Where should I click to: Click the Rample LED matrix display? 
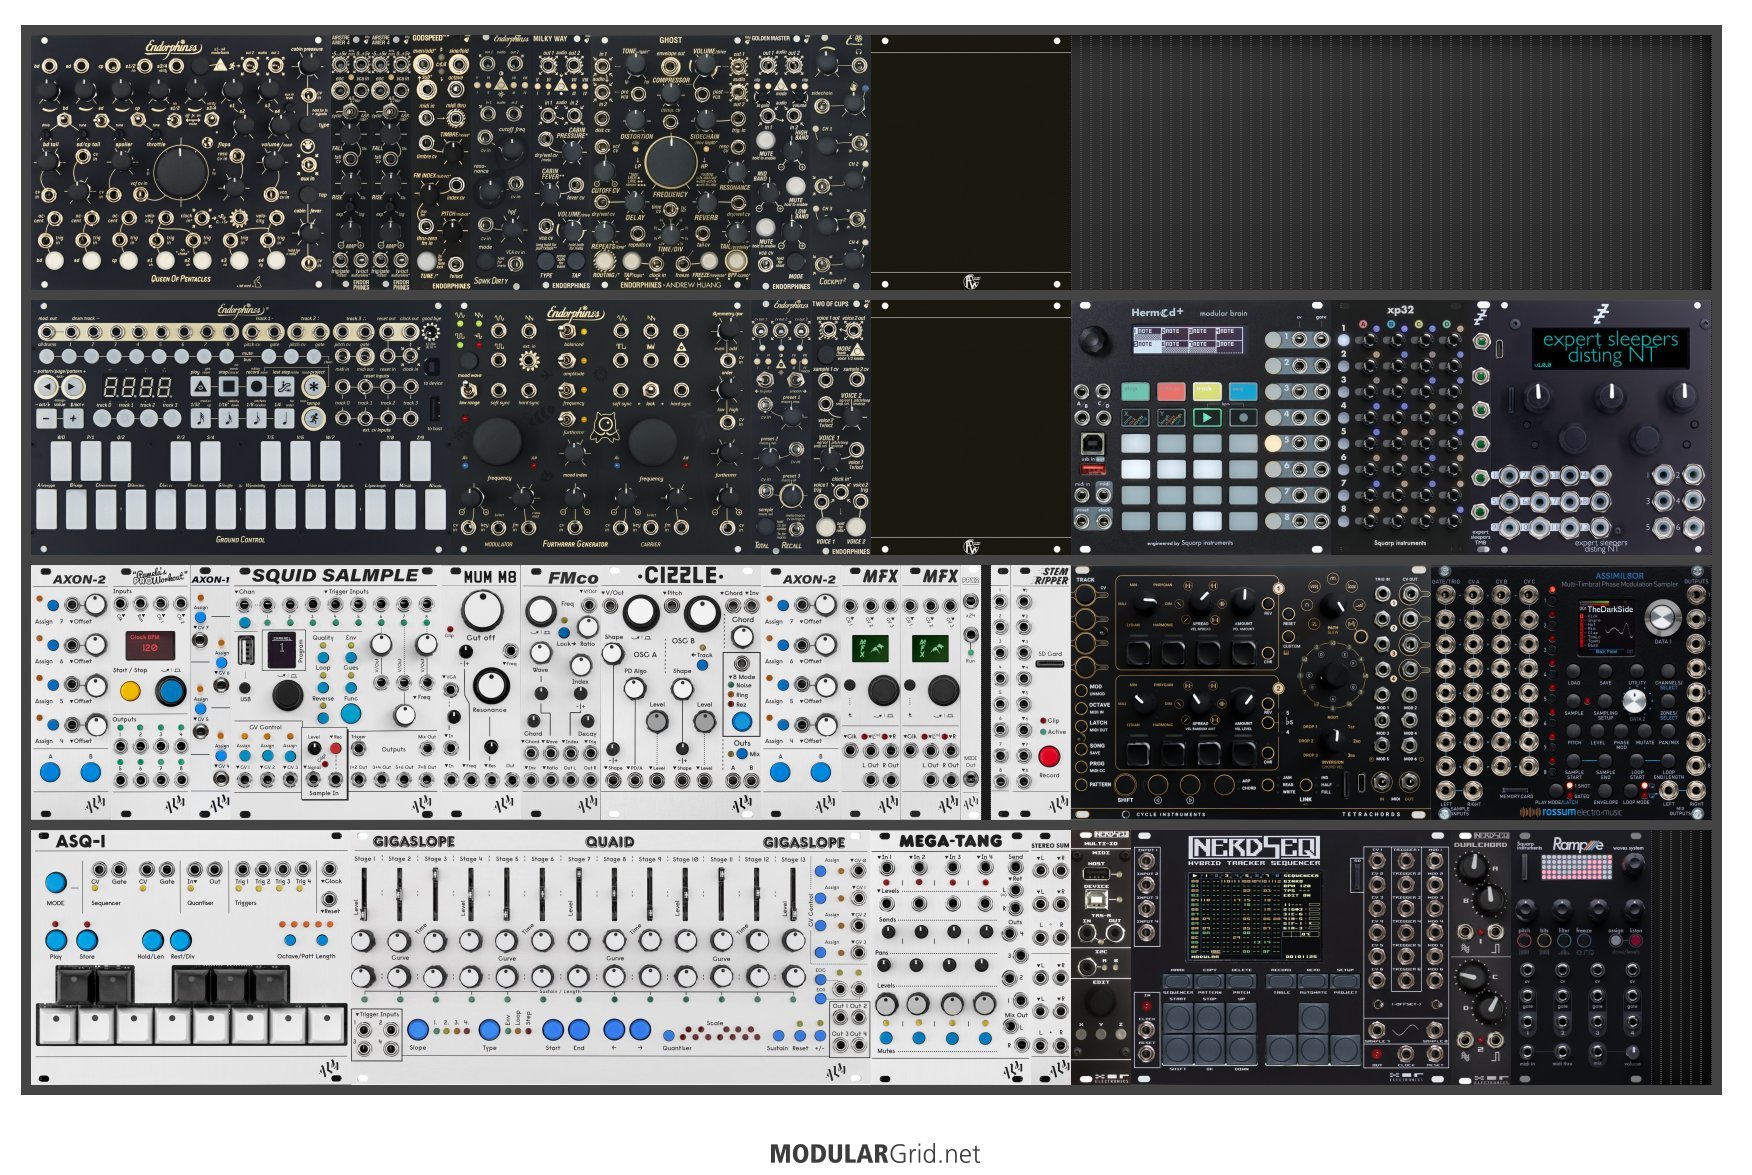tap(1578, 865)
